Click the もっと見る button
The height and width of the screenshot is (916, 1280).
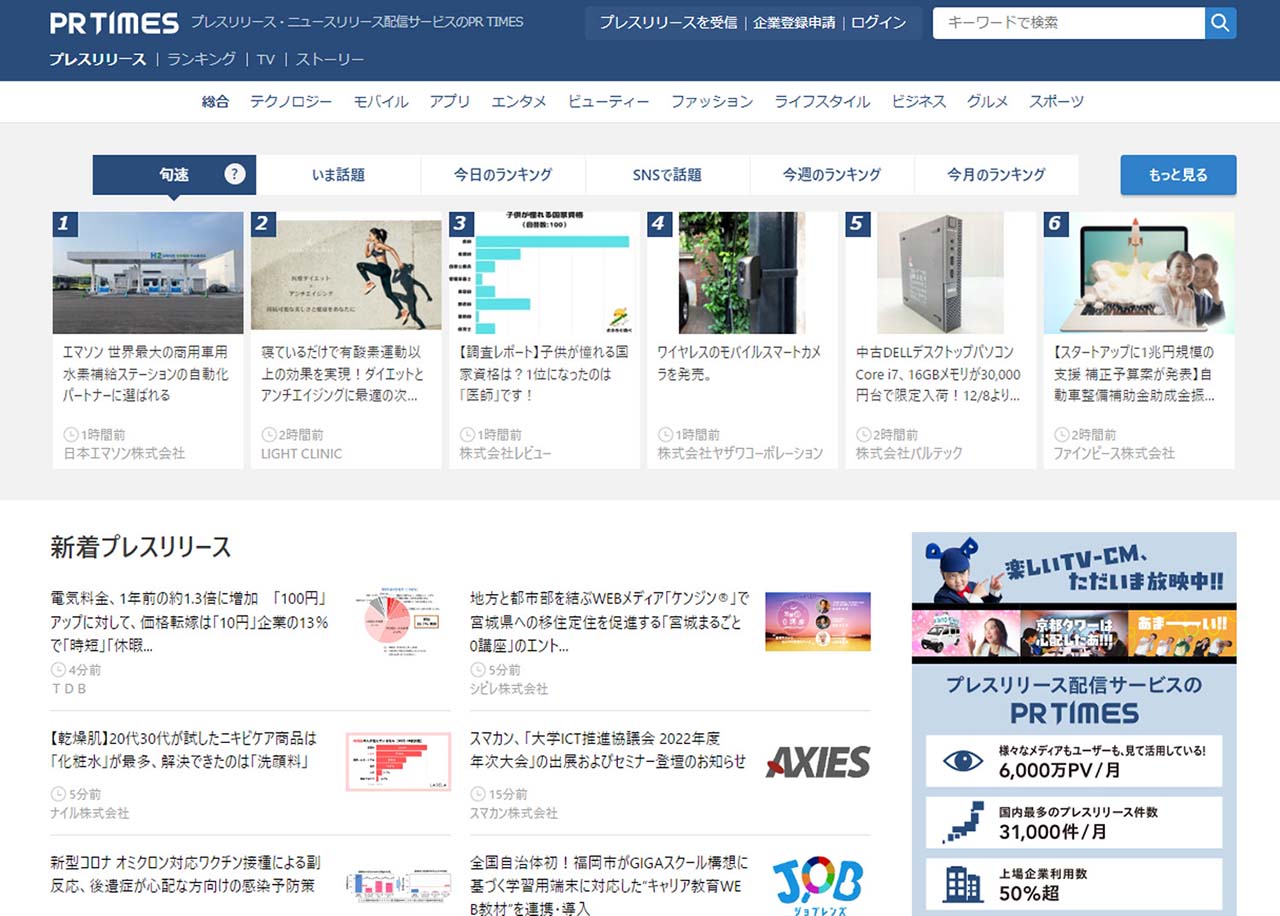[x=1178, y=175]
